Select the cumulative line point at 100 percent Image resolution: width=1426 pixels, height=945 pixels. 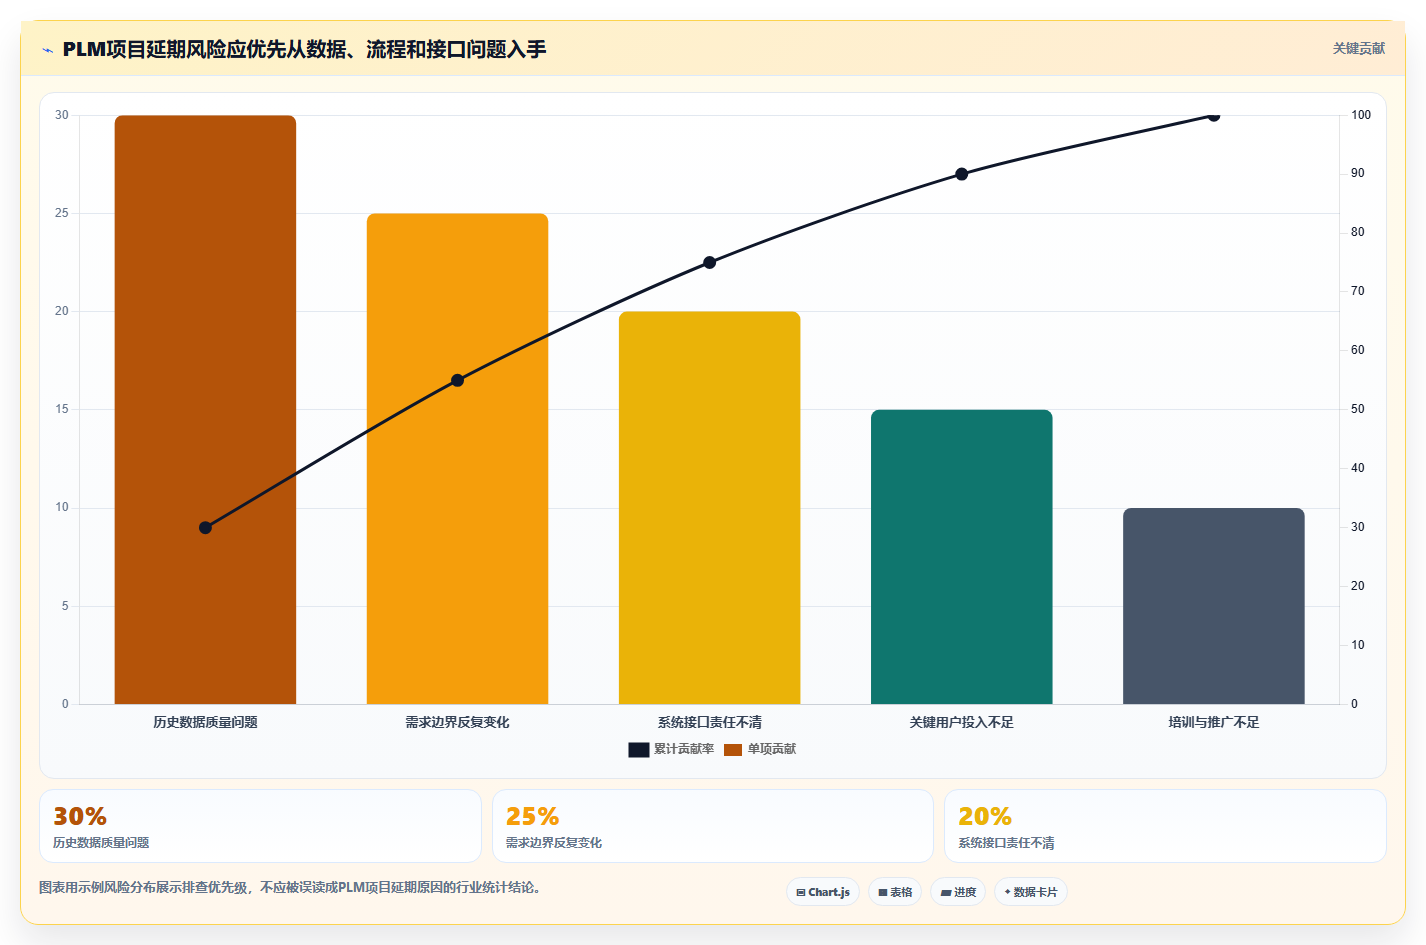click(x=1214, y=116)
